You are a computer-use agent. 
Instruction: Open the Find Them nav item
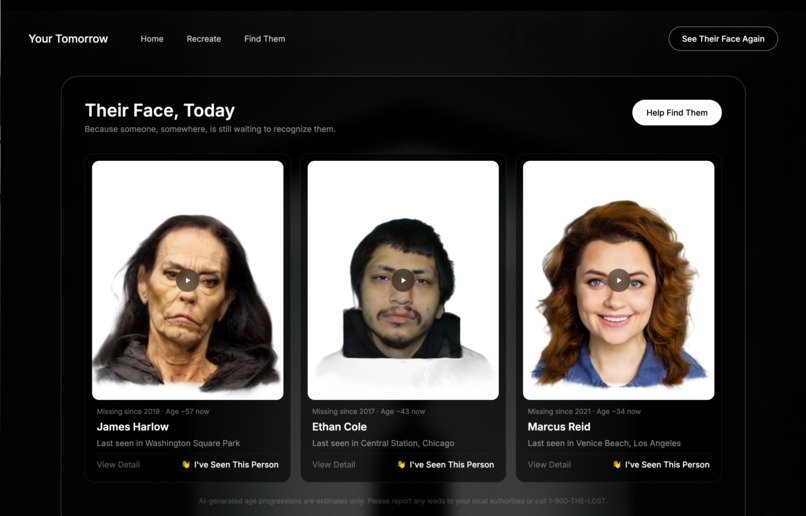tap(265, 39)
